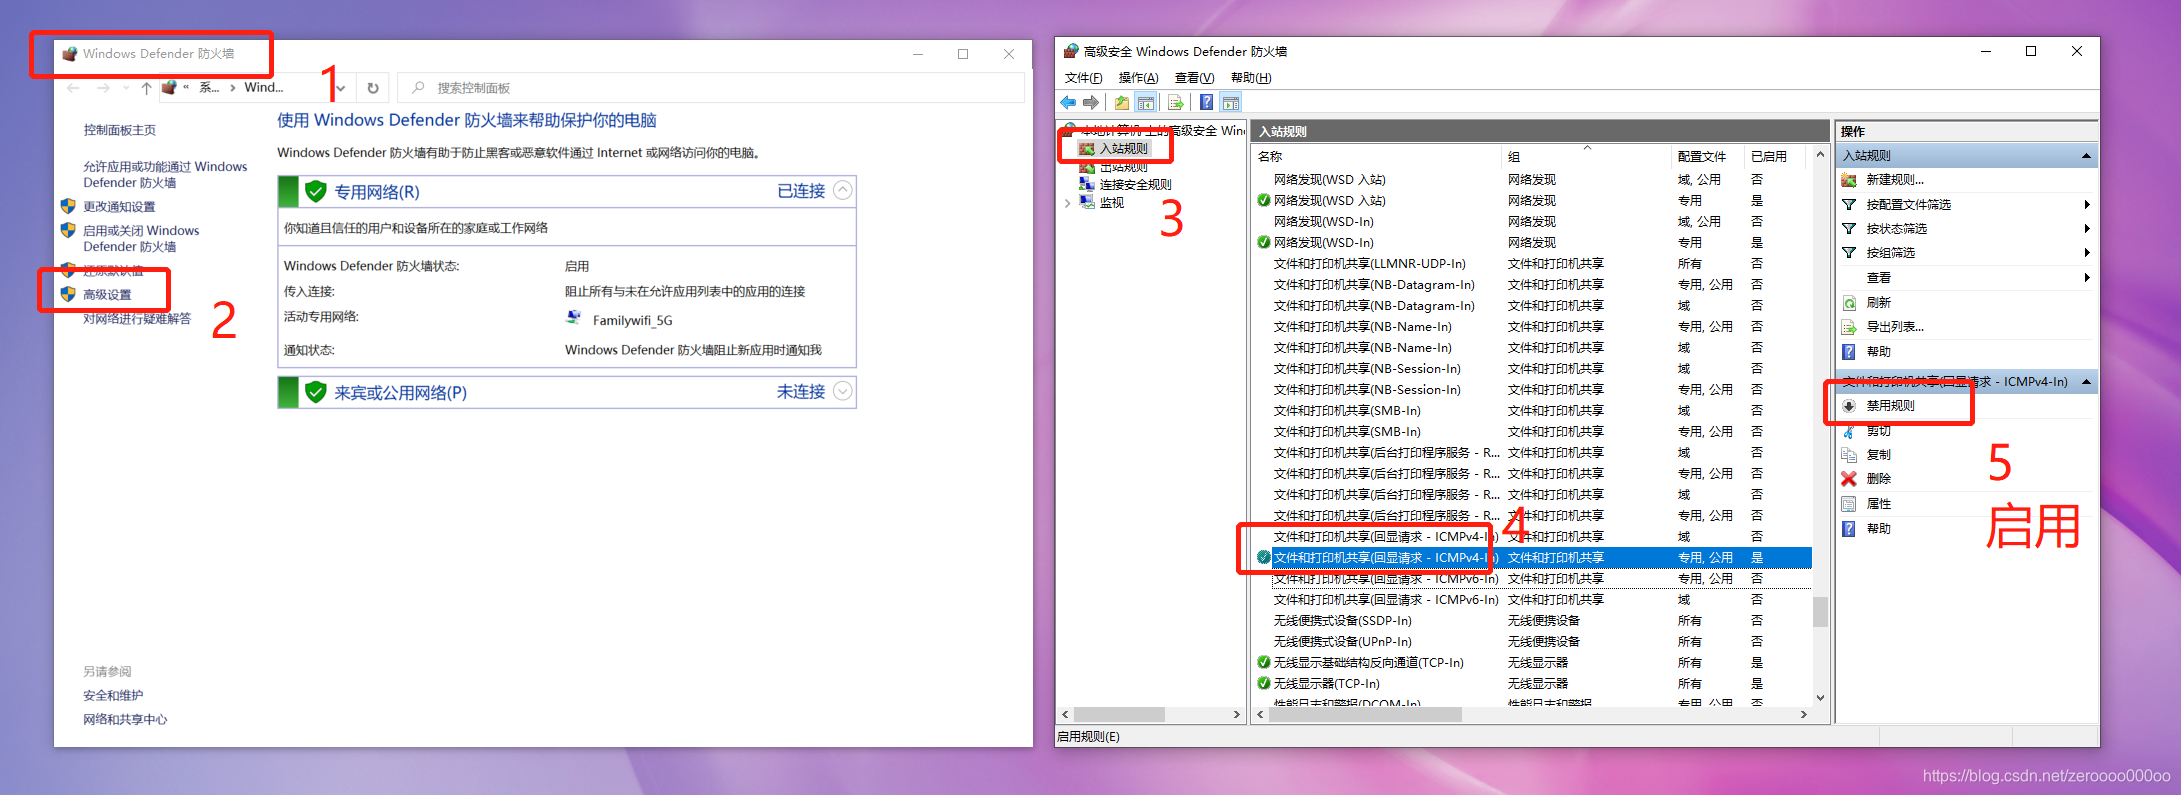Select the 无线显示器(TCP-In) rule row
This screenshot has width=2181, height=795.
[1532, 684]
